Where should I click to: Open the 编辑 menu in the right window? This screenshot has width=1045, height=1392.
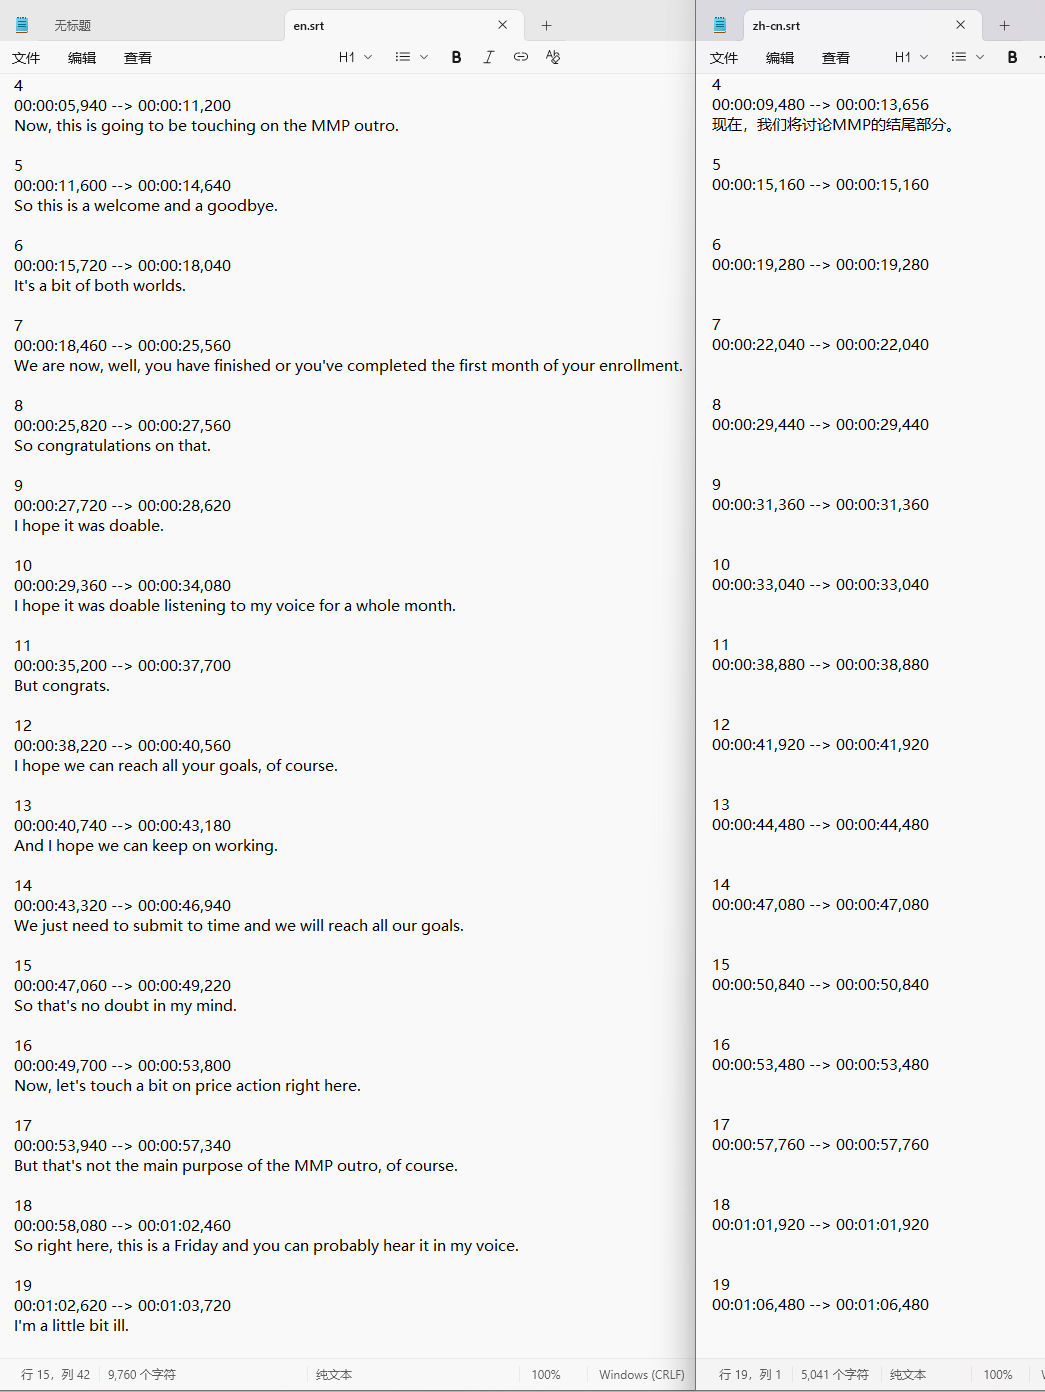780,58
